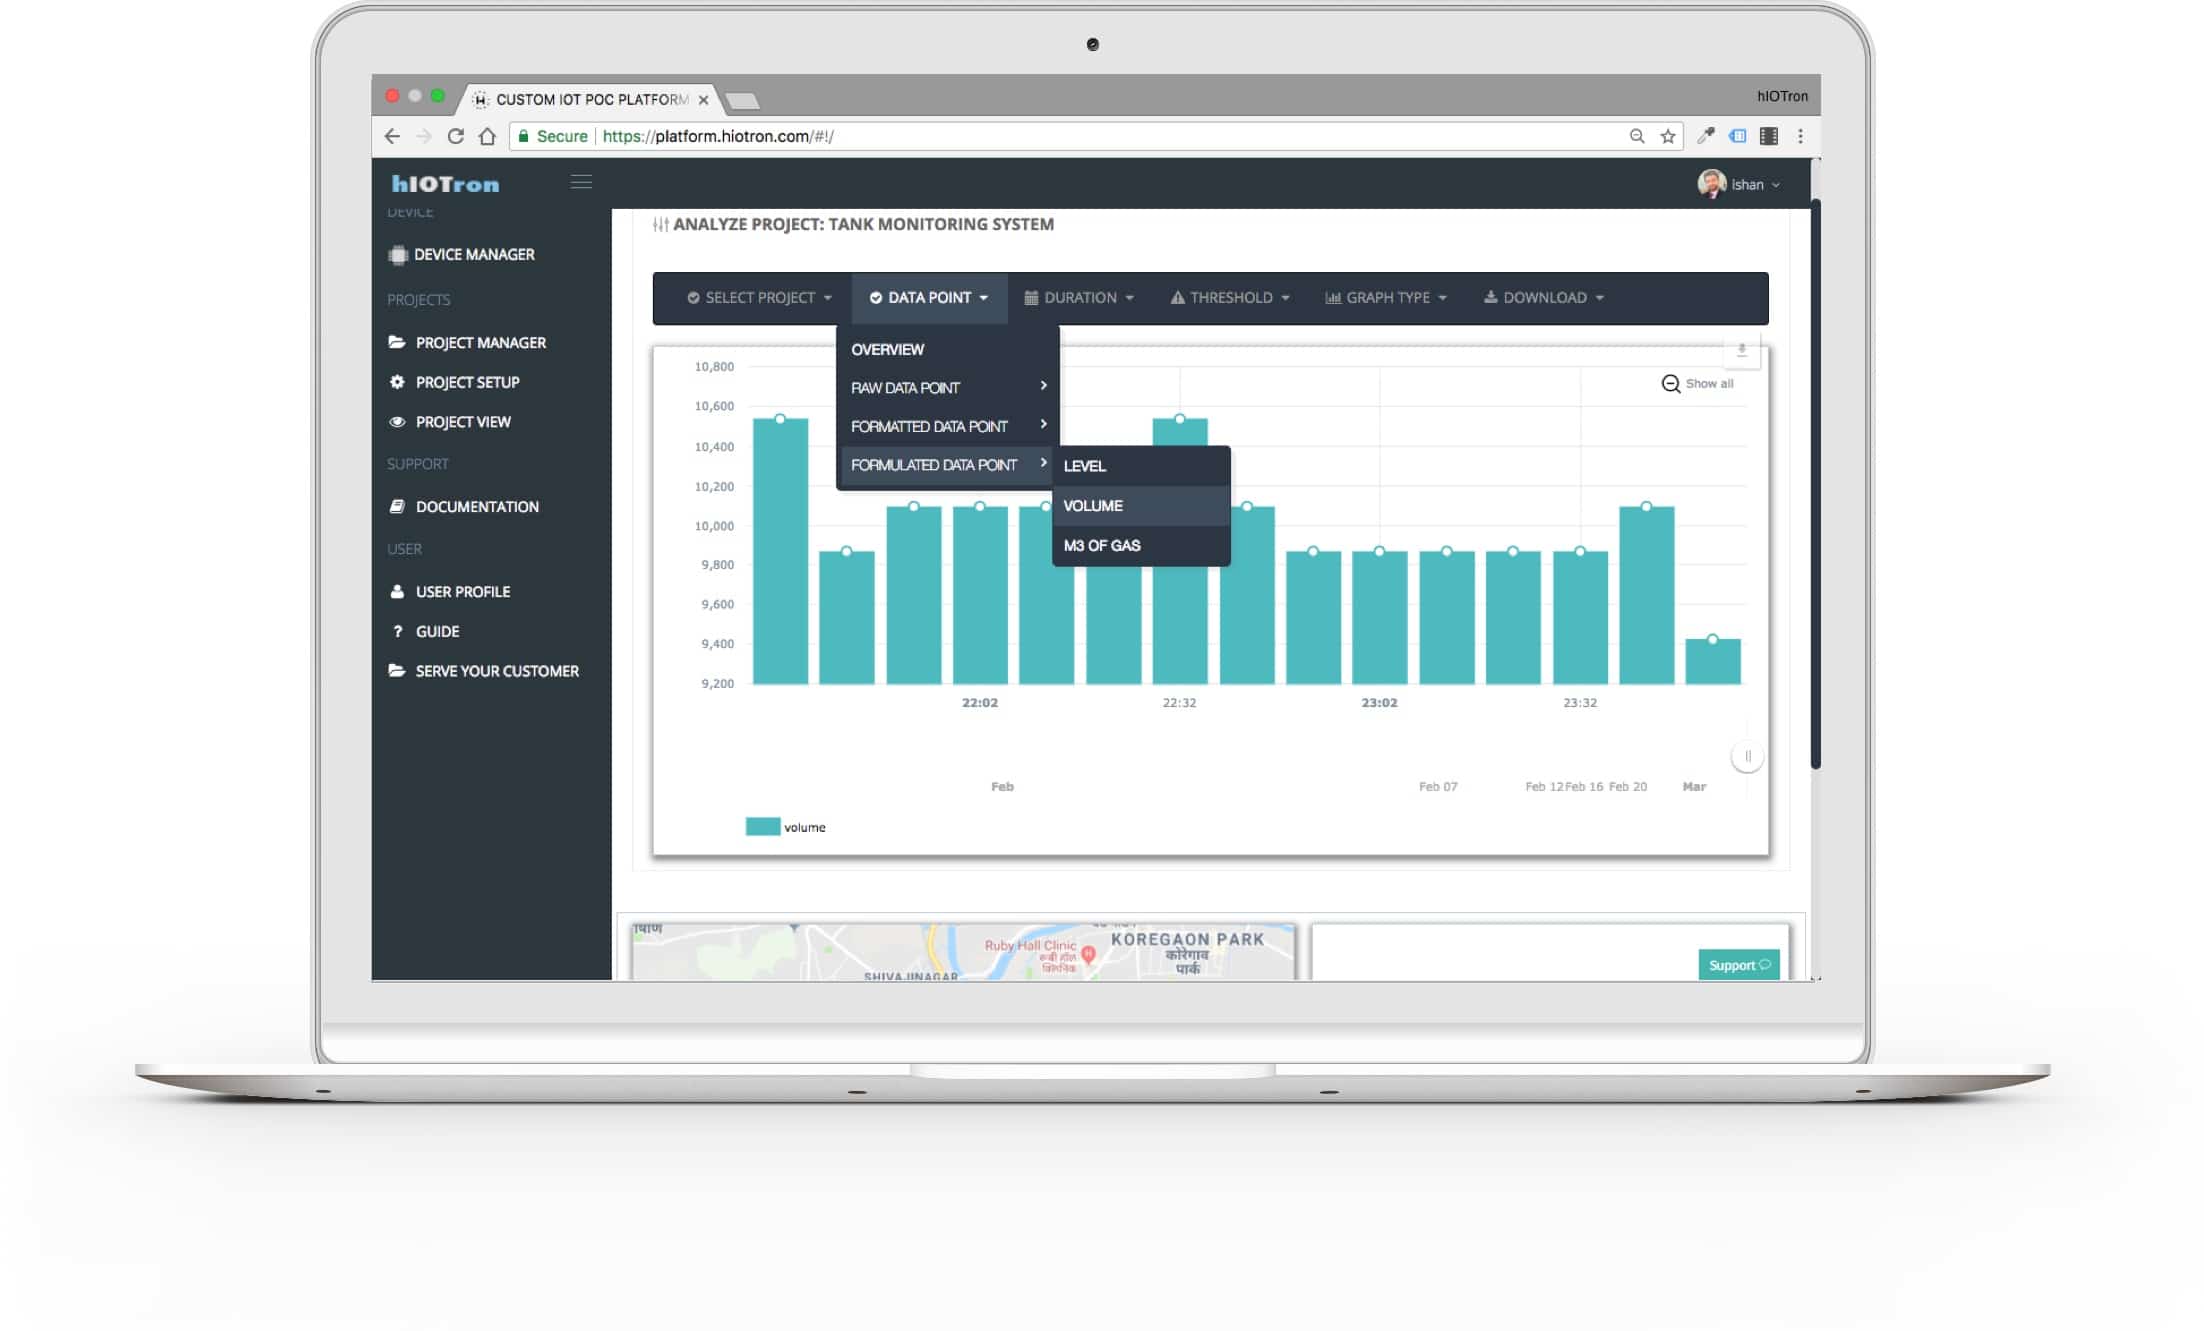Screen dimensions: 2204x1331
Task: Click the chart export download icon
Action: point(1741,350)
